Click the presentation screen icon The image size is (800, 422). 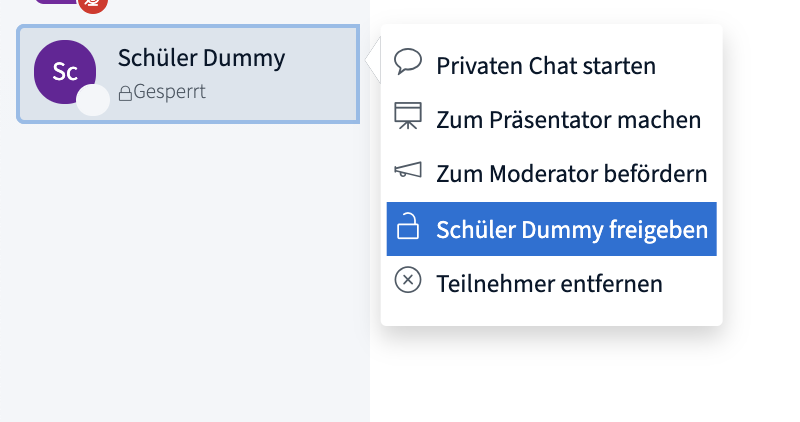[x=408, y=116]
